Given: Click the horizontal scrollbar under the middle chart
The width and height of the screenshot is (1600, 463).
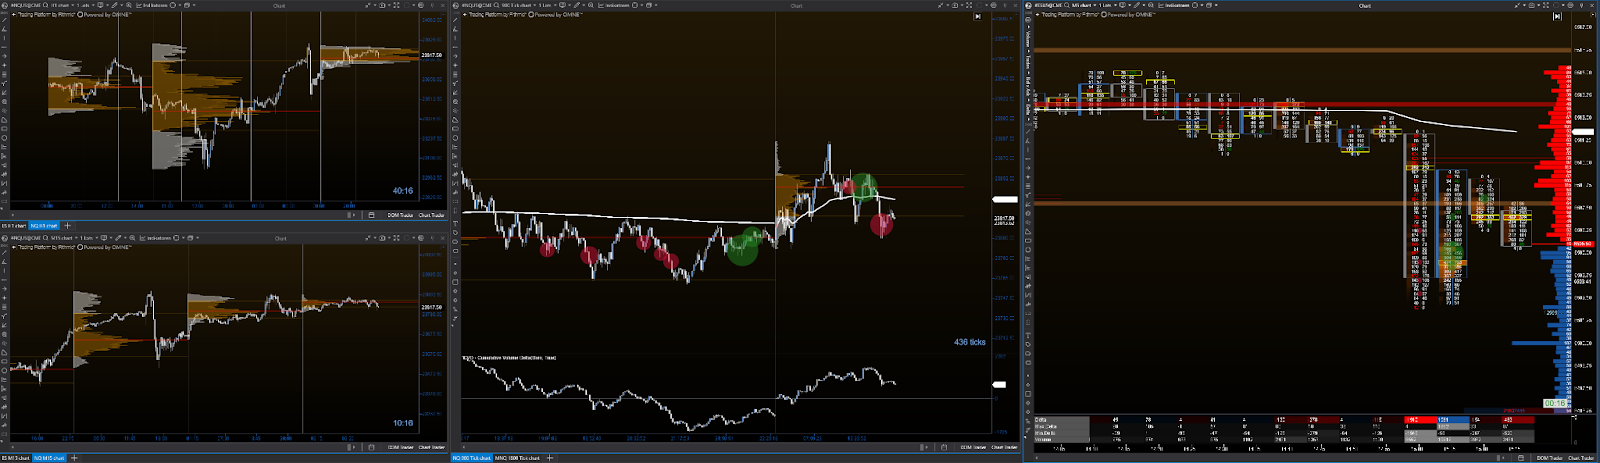Looking at the screenshot, I should (700, 447).
